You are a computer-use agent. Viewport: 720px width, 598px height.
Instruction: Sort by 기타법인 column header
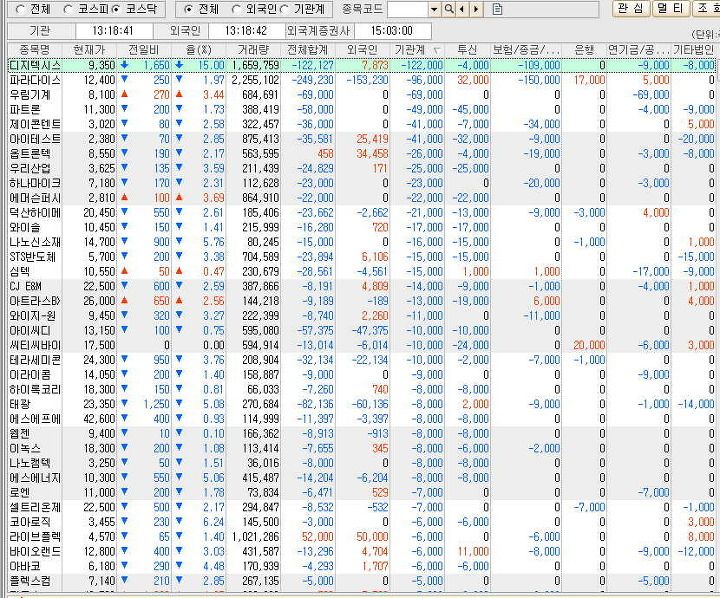[x=693, y=50]
